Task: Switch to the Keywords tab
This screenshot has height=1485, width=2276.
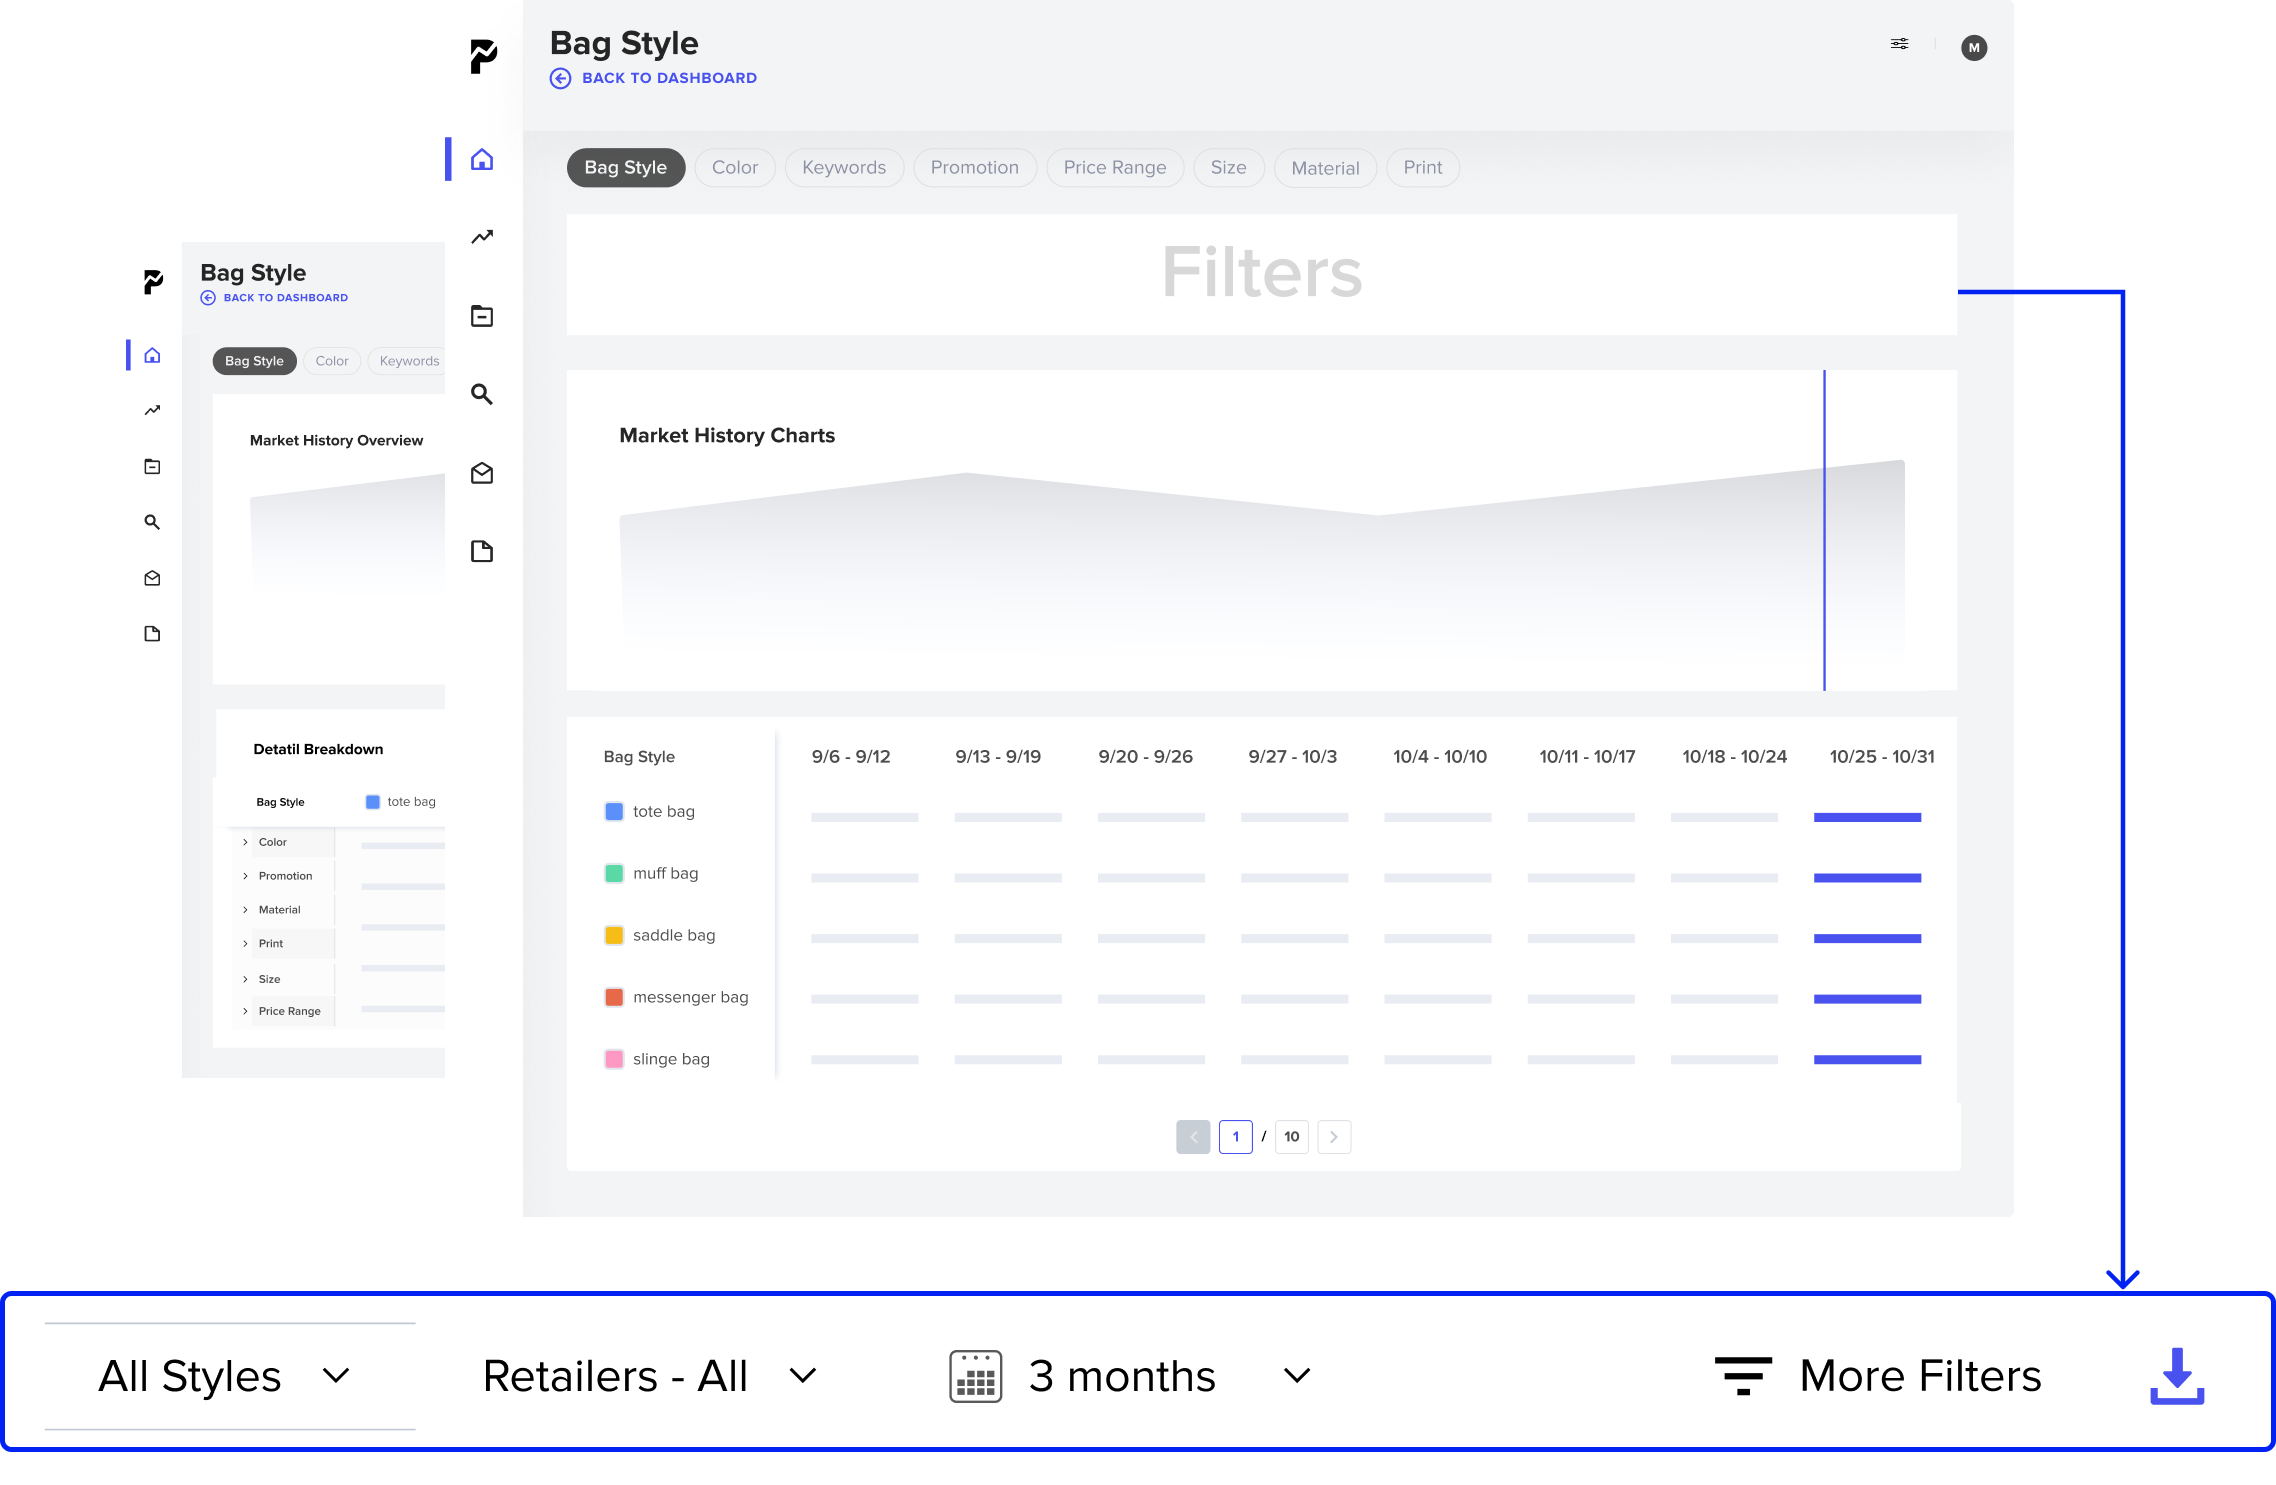Action: click(843, 168)
